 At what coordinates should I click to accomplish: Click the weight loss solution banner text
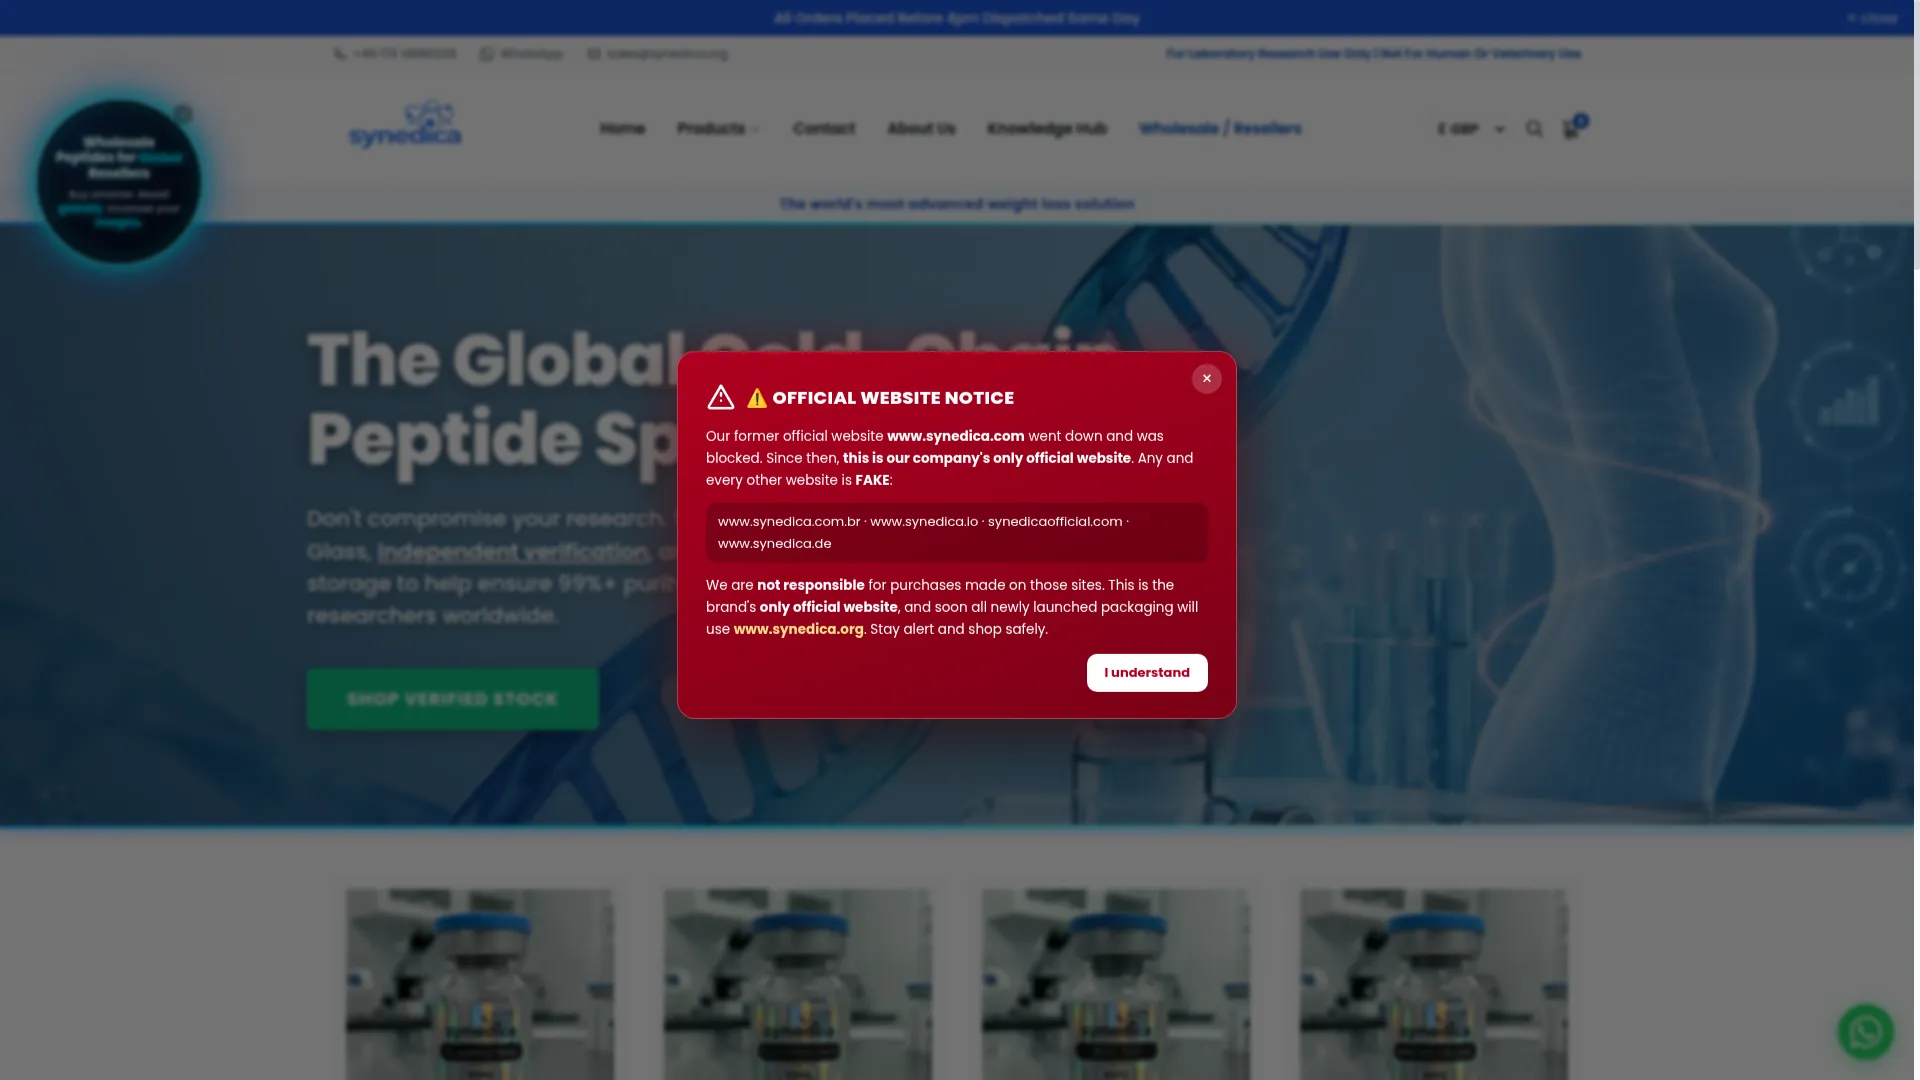(x=957, y=204)
